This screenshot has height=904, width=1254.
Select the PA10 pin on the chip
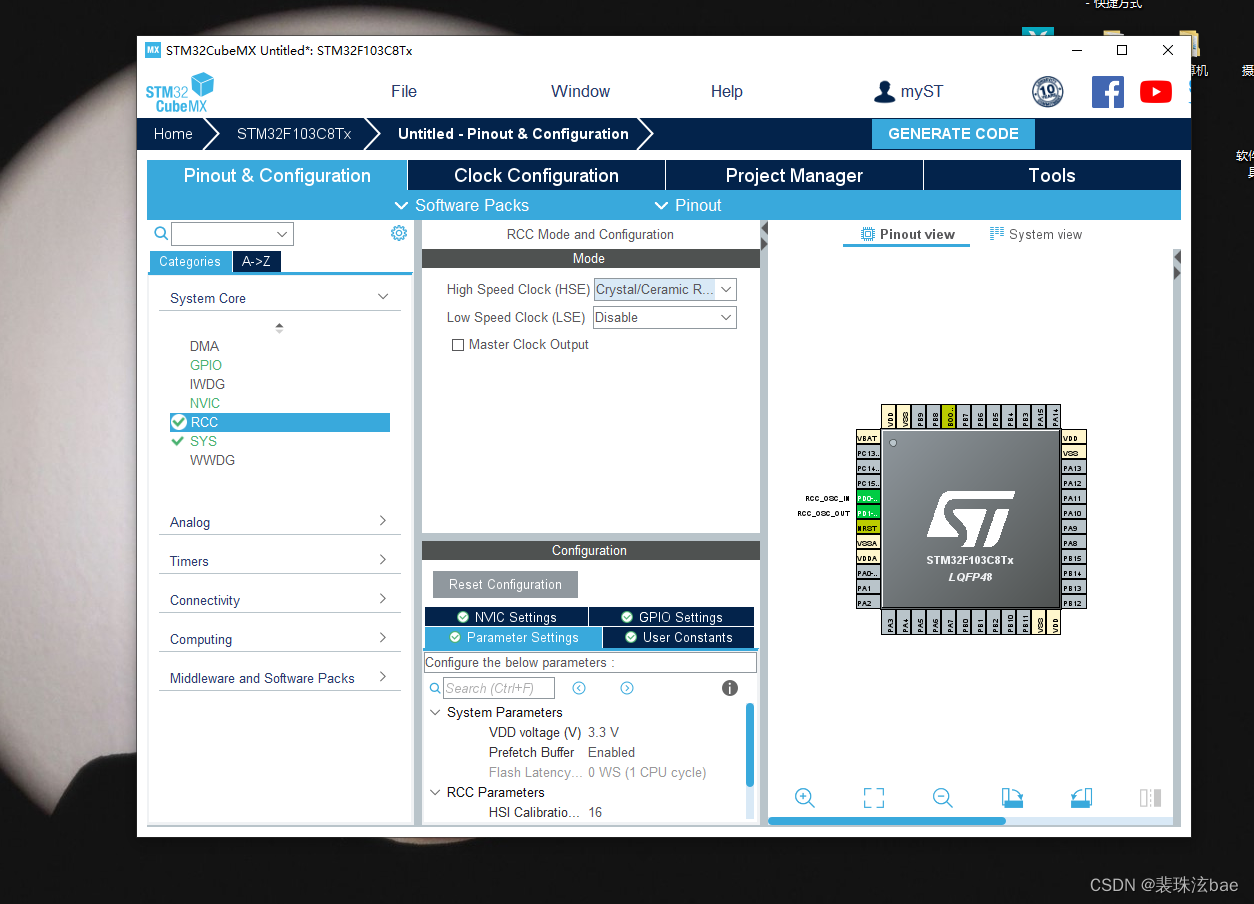[1073, 513]
